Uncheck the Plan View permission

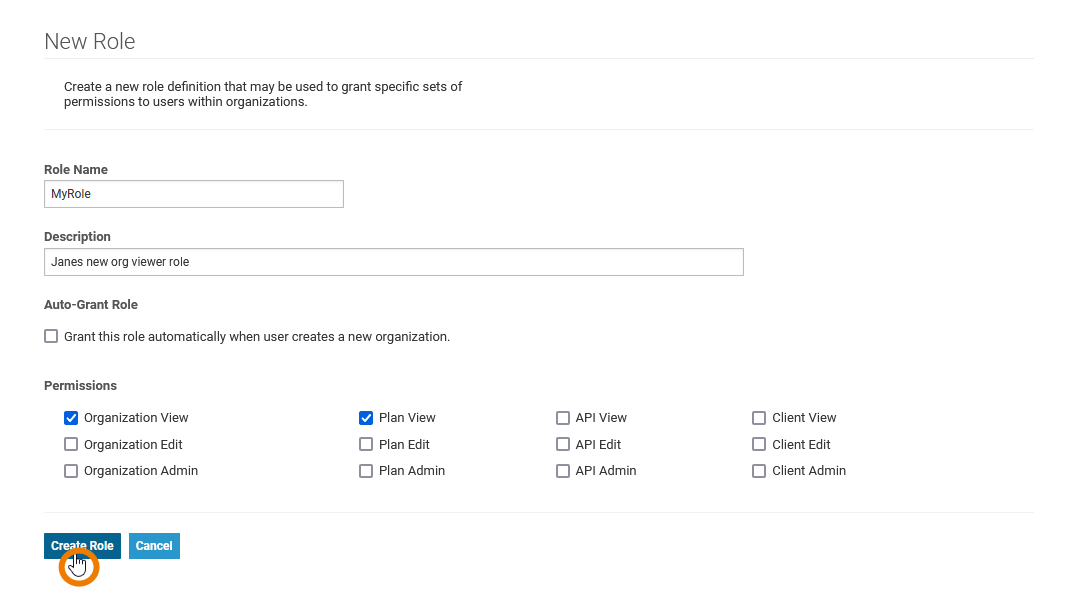pos(366,418)
